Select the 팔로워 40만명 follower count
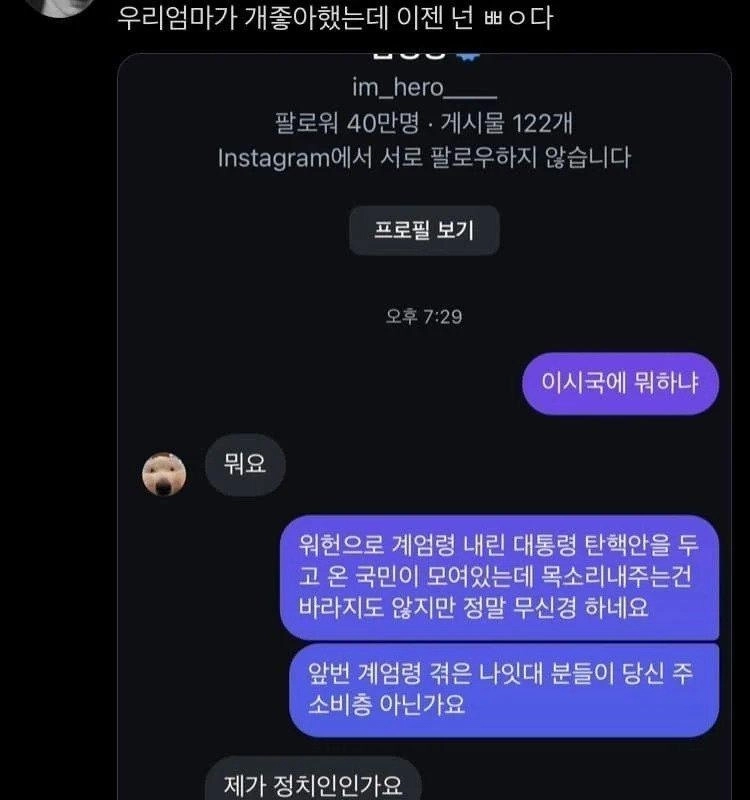The height and width of the screenshot is (800, 750). click(347, 123)
